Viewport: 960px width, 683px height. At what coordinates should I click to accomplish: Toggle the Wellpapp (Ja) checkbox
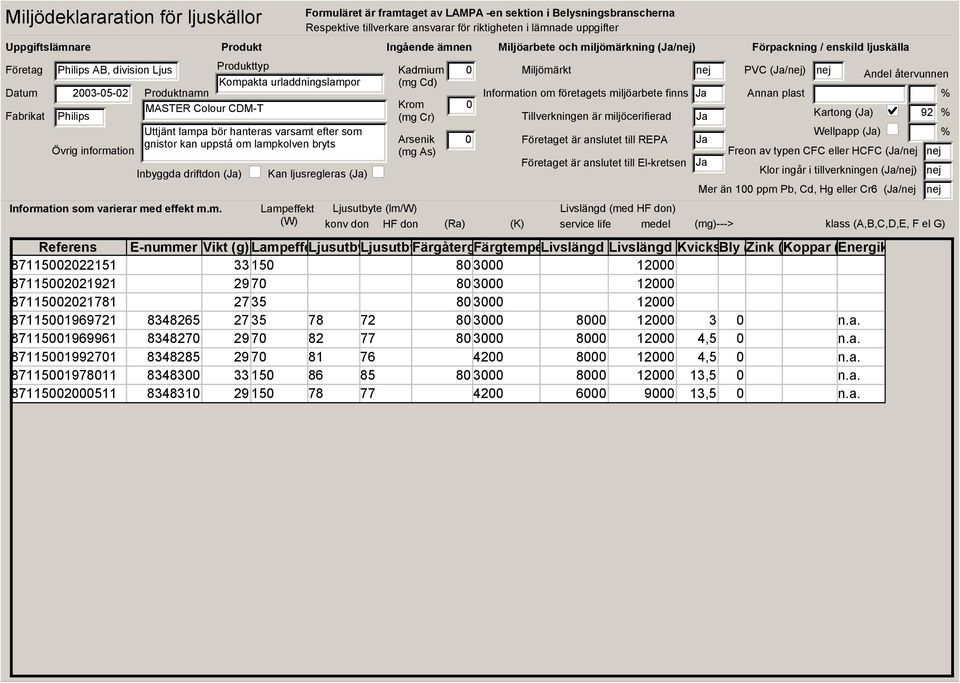(893, 130)
